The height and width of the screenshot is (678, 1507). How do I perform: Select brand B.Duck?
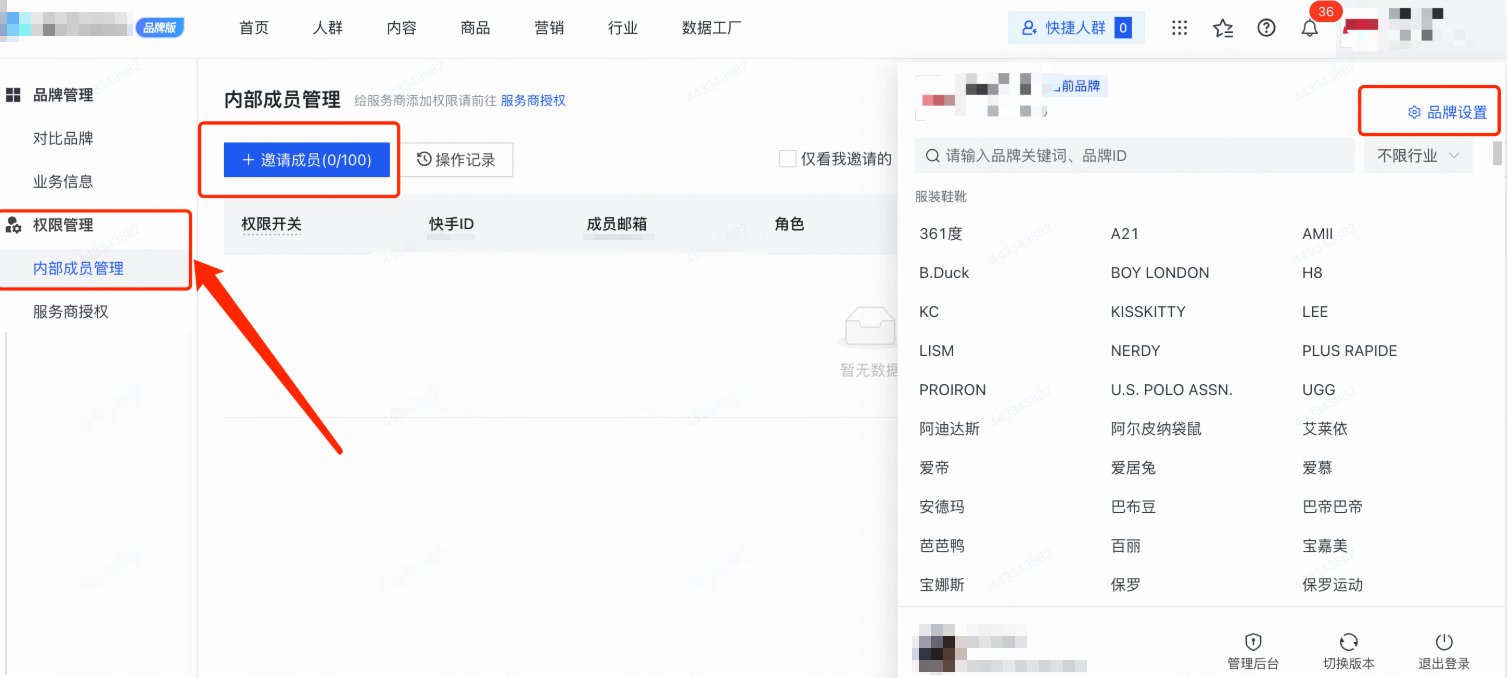coord(944,273)
